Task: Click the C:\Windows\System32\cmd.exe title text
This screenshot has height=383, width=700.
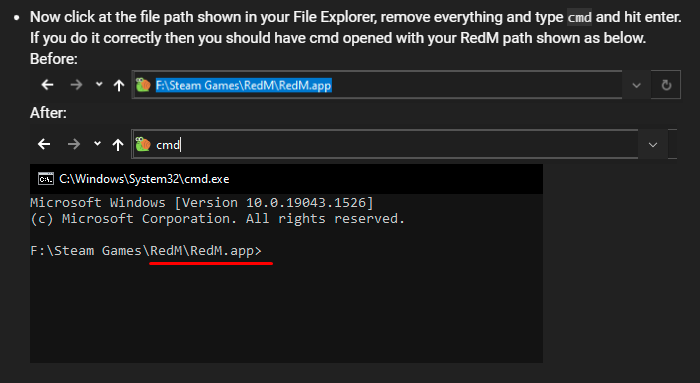Action: click(x=144, y=179)
